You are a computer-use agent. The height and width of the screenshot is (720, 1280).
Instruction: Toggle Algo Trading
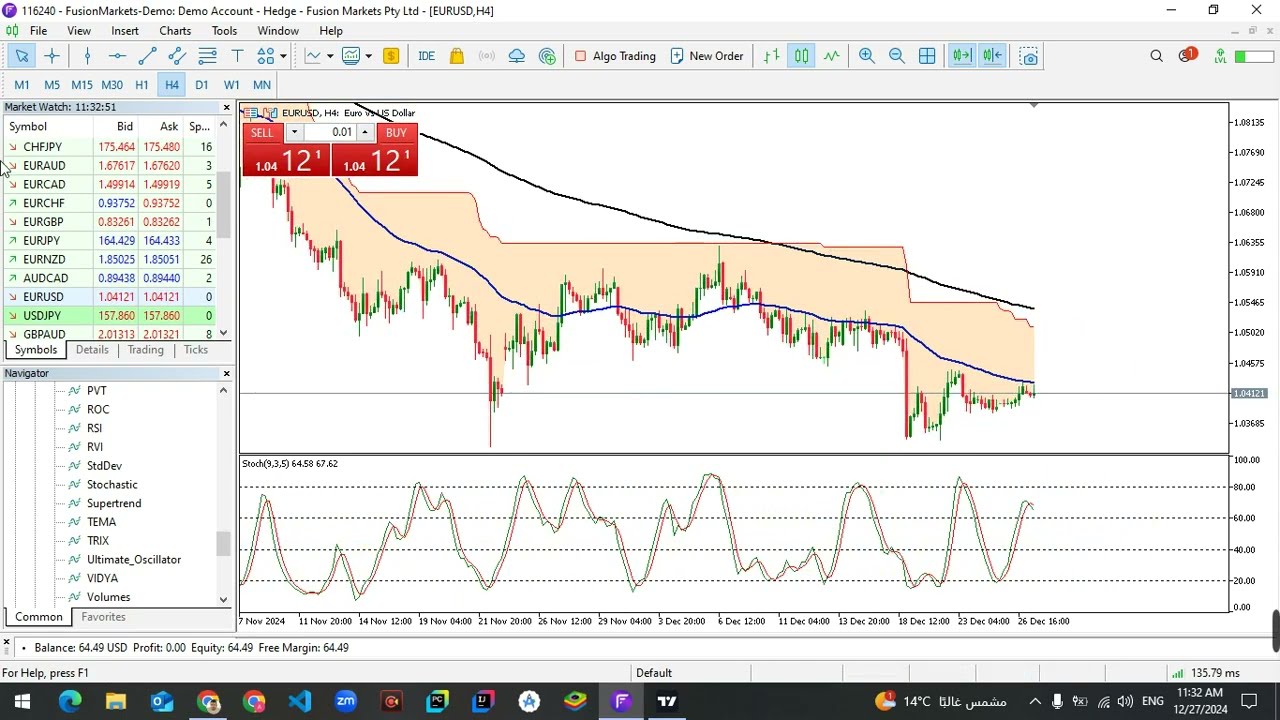[x=615, y=56]
